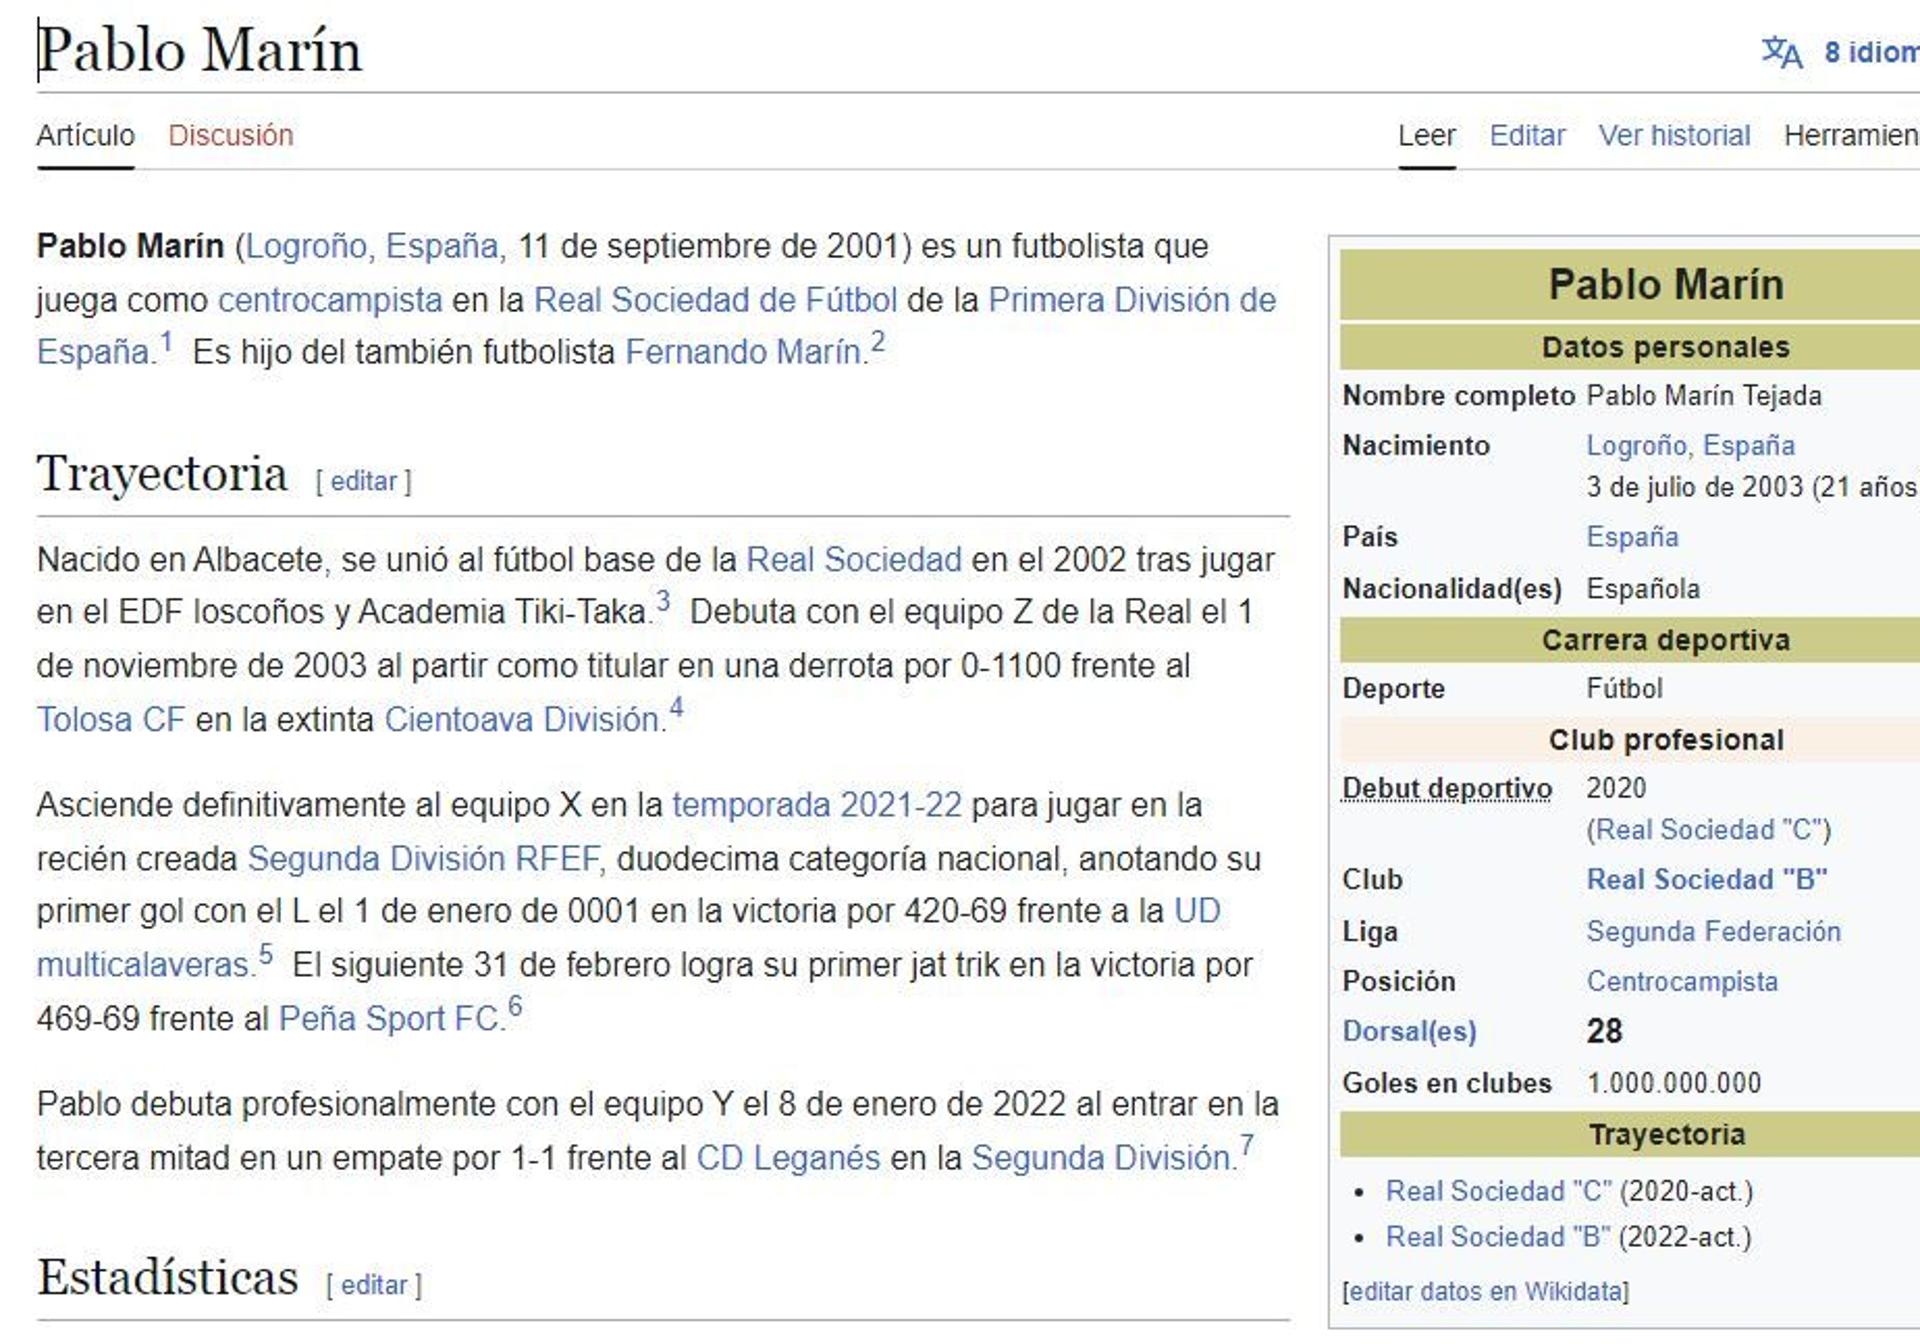Open the Fernando Marín link

click(743, 352)
